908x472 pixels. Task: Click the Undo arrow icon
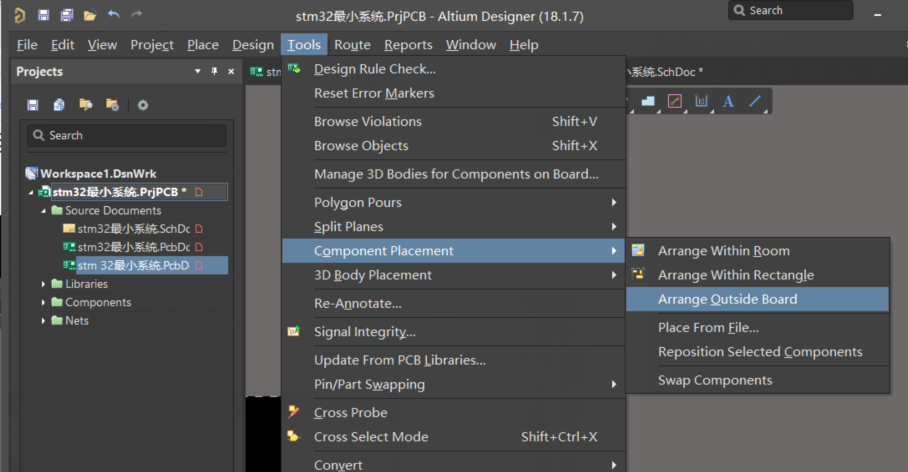pos(114,14)
